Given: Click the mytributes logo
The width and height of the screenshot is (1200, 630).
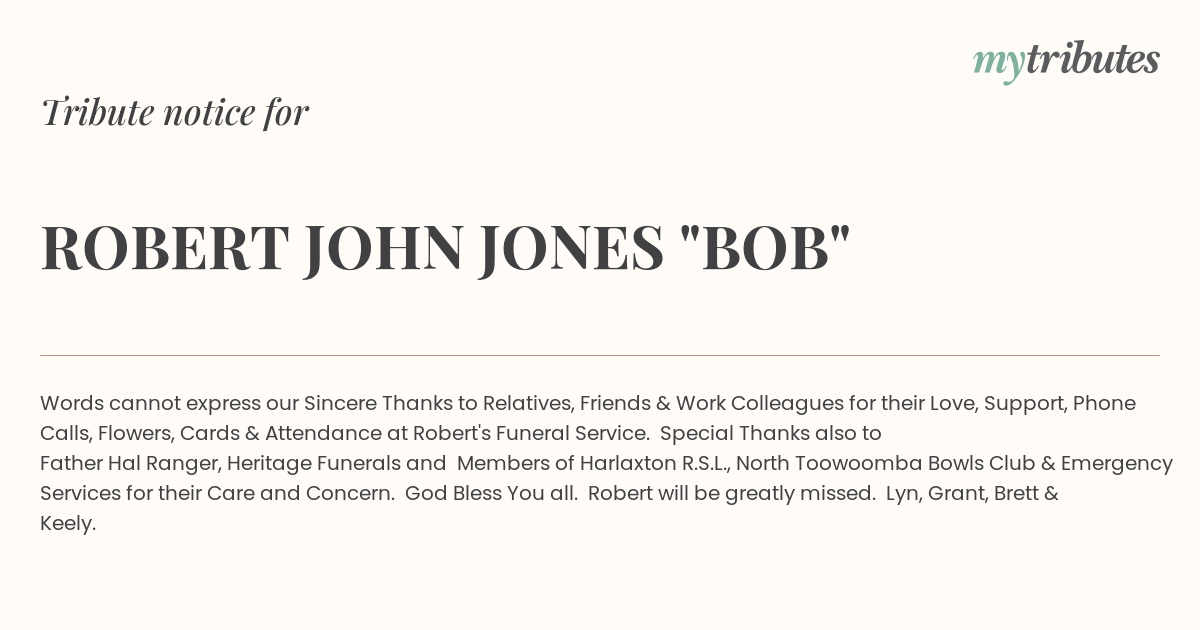Looking at the screenshot, I should [1066, 62].
